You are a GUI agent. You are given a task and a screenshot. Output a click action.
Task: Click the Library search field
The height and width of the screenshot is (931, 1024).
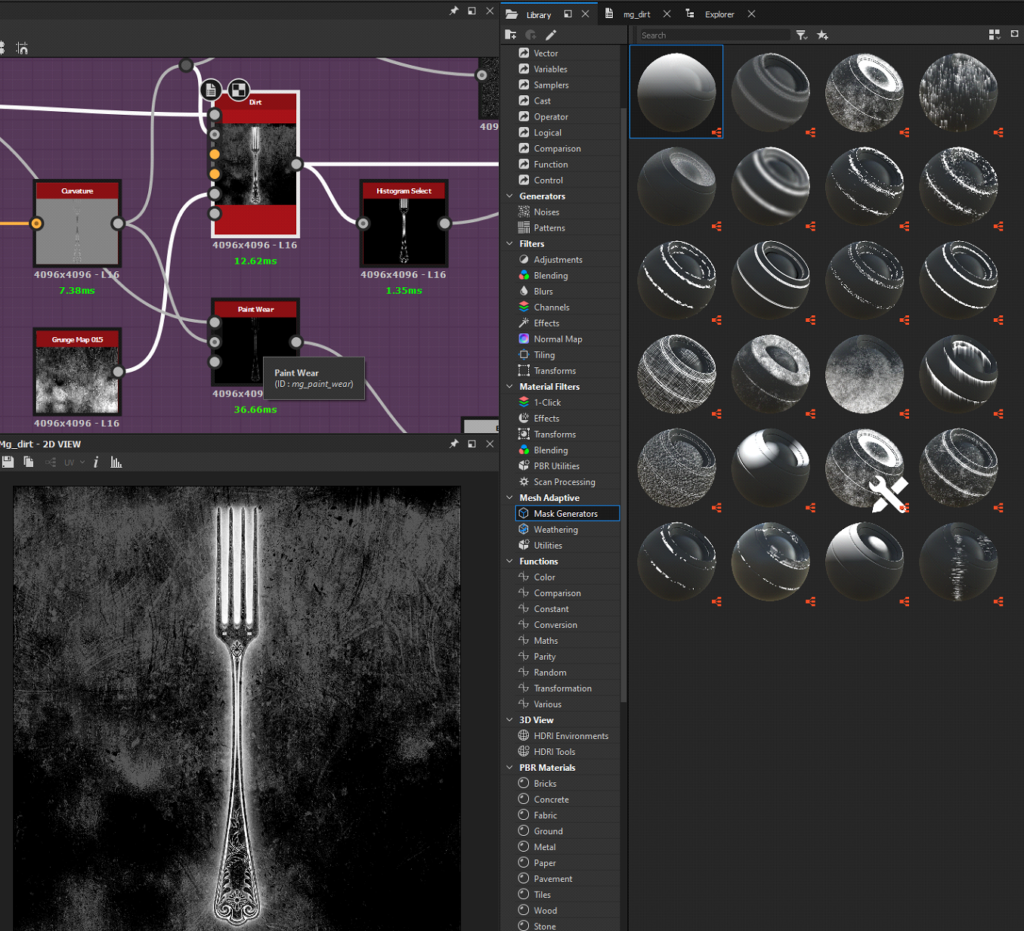(714, 35)
